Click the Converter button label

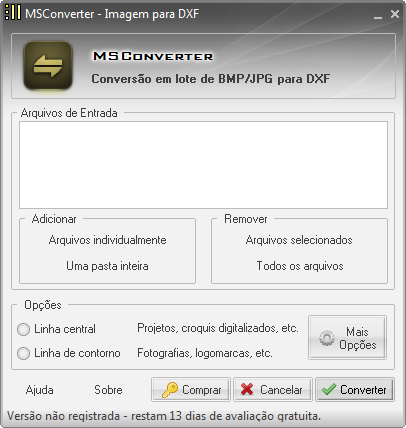click(x=363, y=390)
